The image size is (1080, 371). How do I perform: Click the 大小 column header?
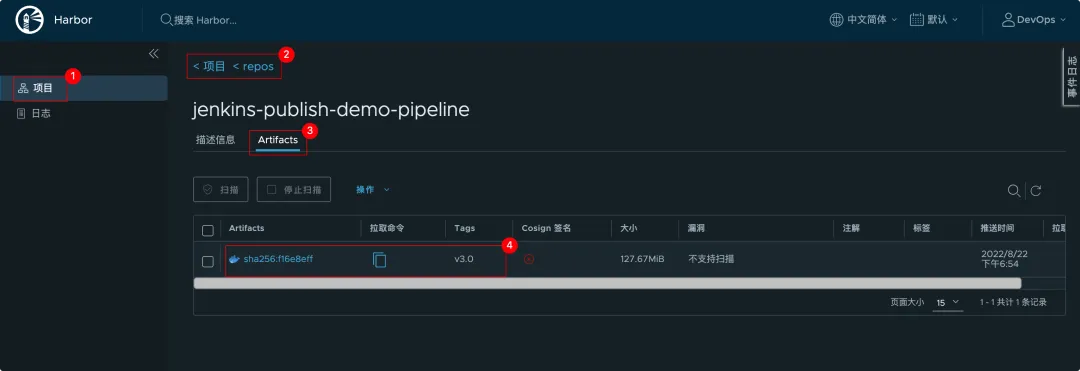click(x=630, y=228)
